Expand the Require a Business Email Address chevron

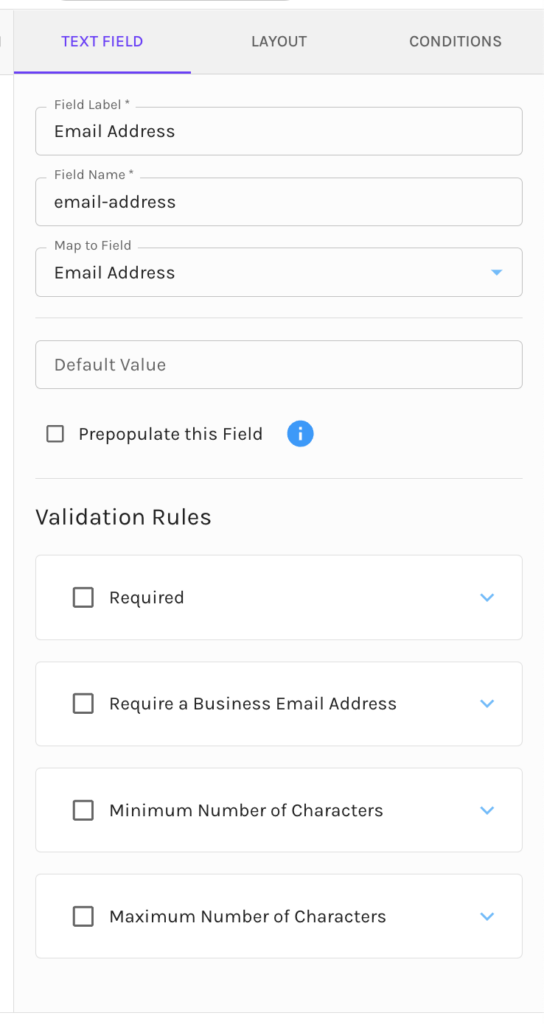(x=487, y=704)
